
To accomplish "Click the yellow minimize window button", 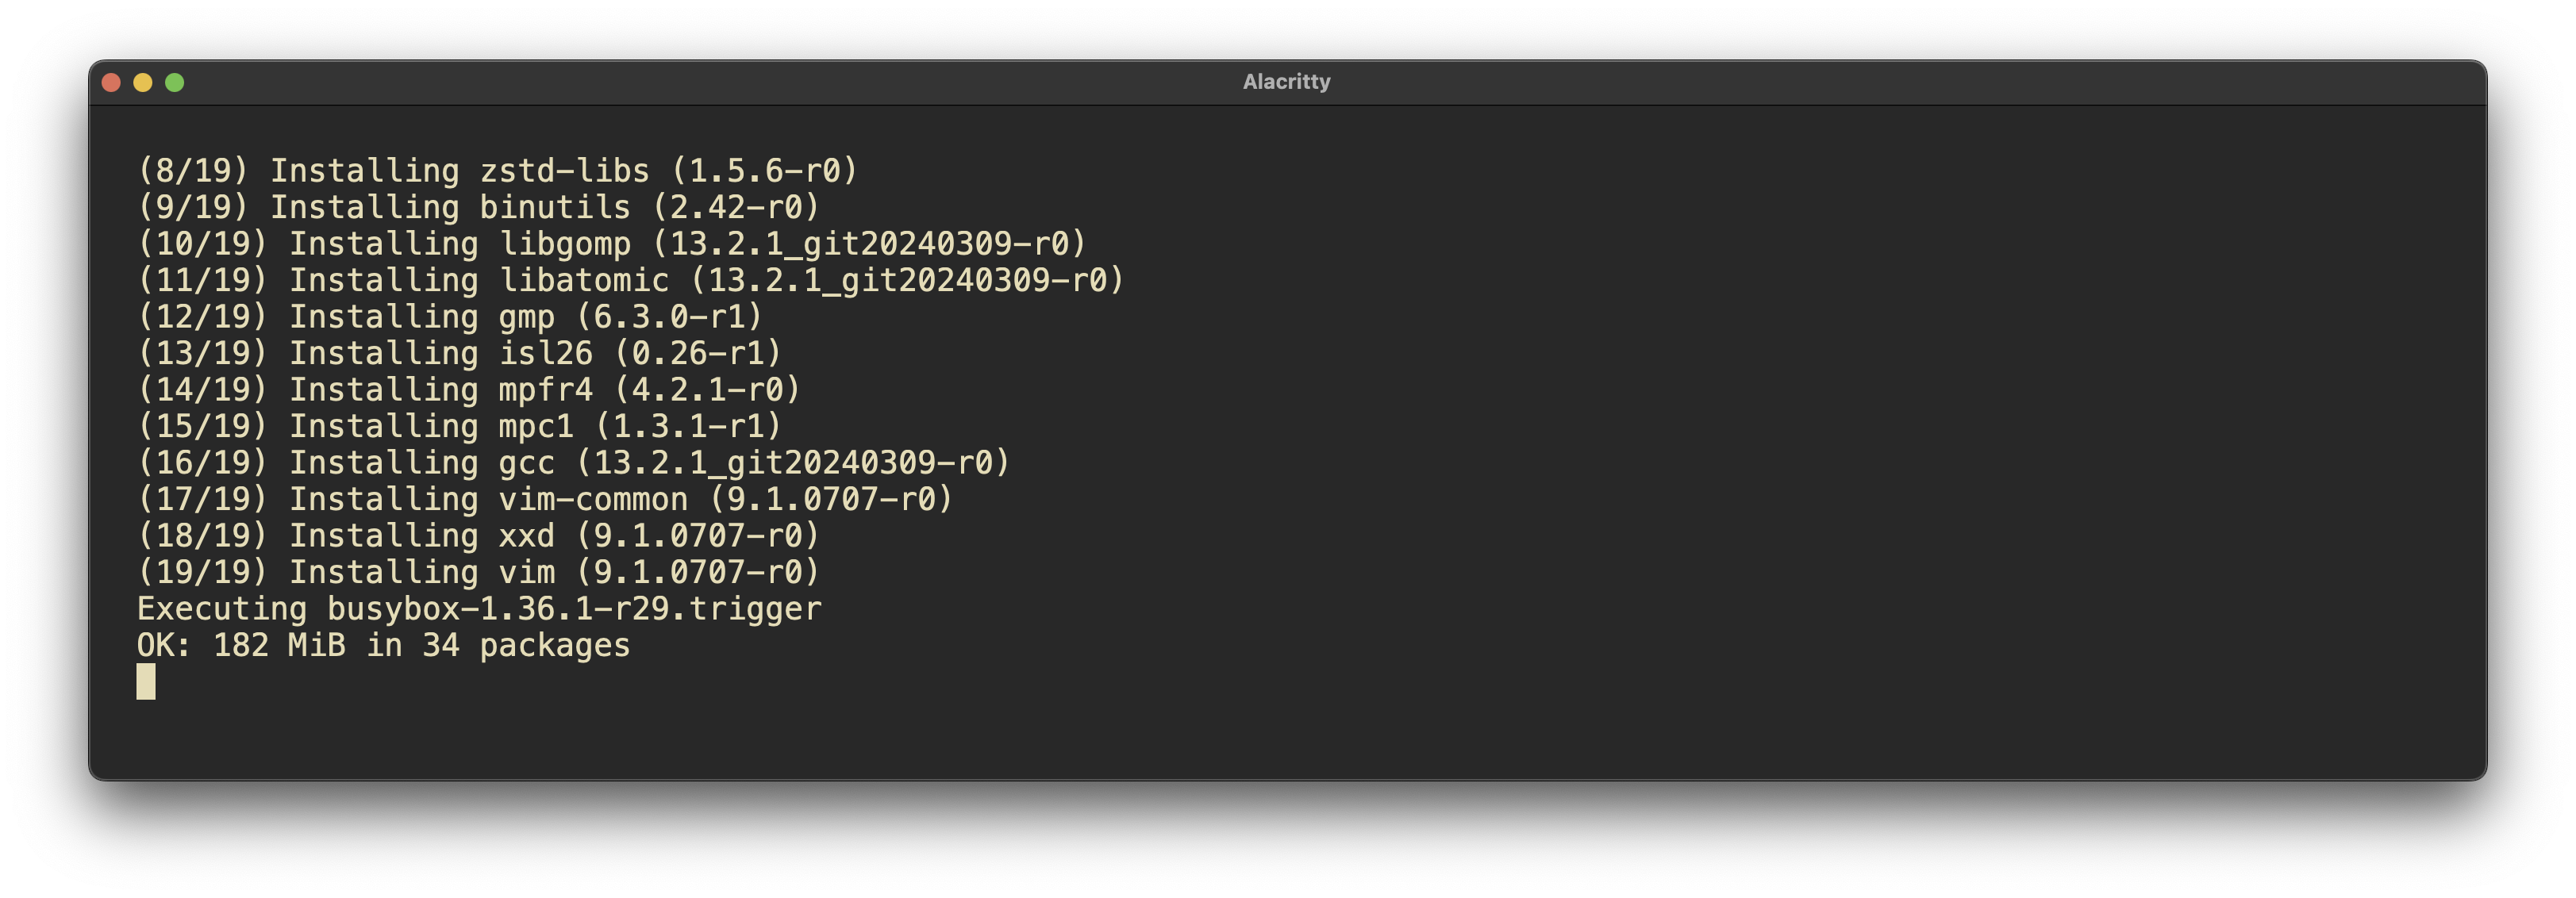I will pos(143,83).
